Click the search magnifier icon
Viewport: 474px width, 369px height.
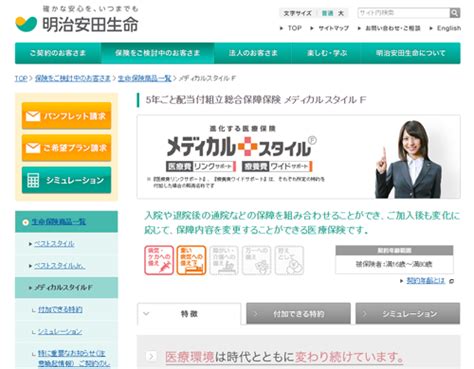(455, 13)
